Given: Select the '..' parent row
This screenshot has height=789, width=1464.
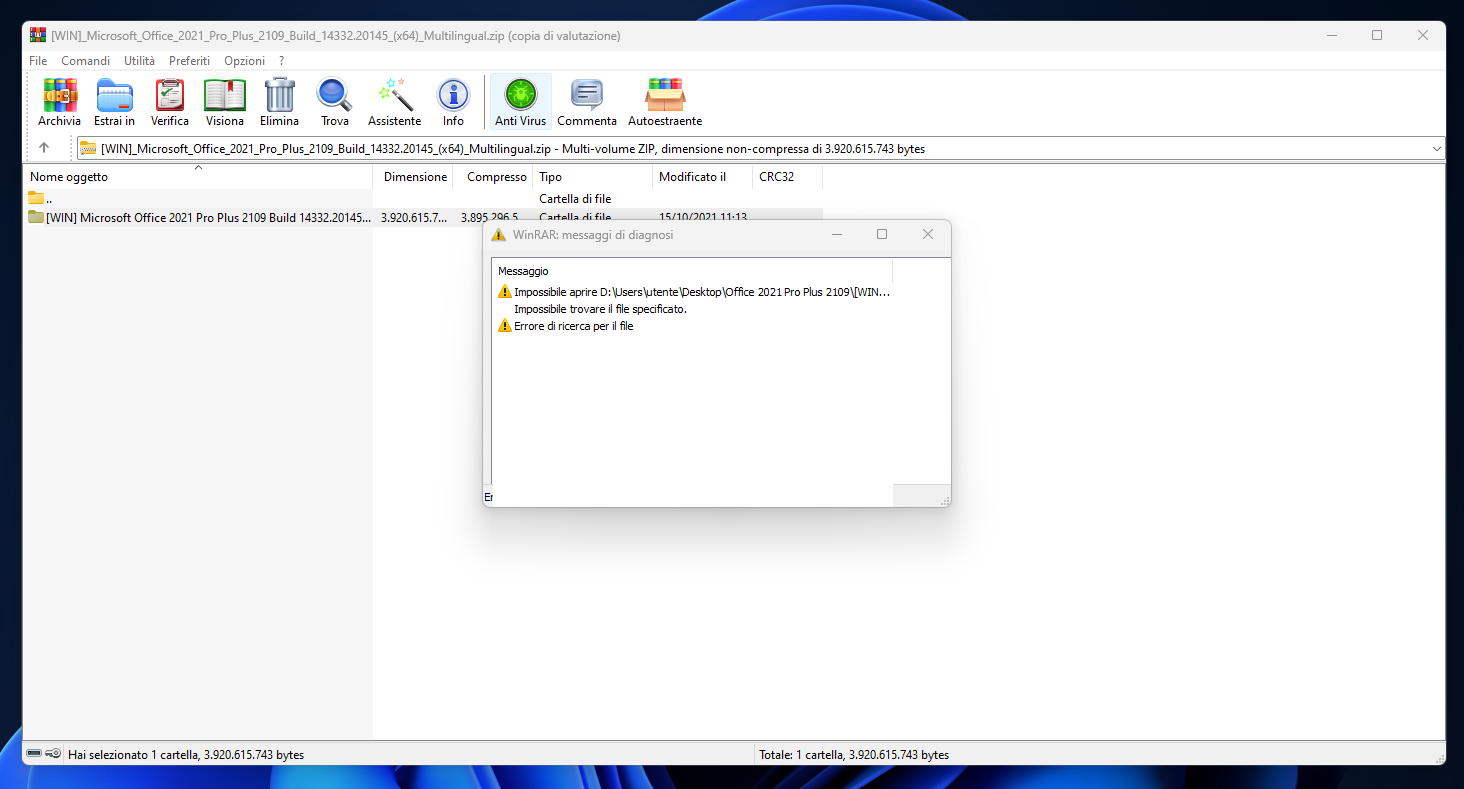Looking at the screenshot, I should [423, 198].
